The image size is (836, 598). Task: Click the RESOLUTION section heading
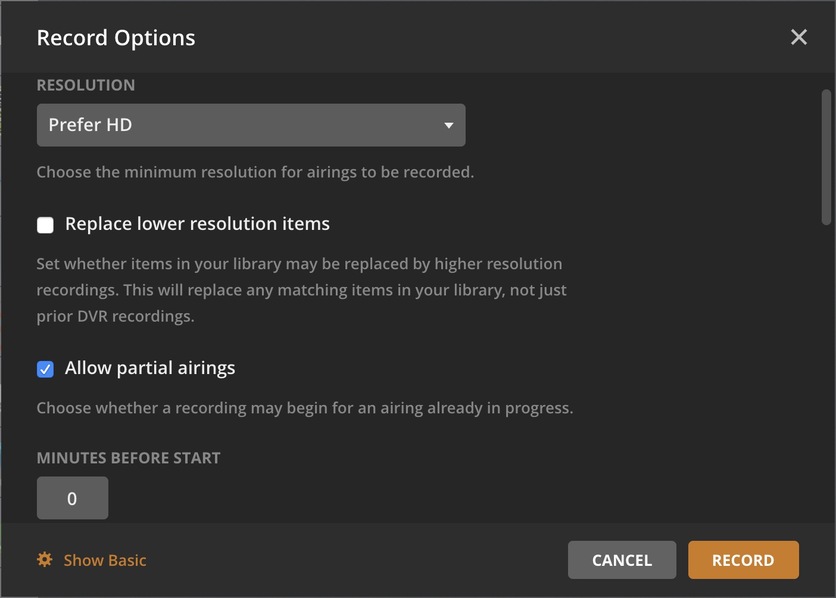coord(86,86)
